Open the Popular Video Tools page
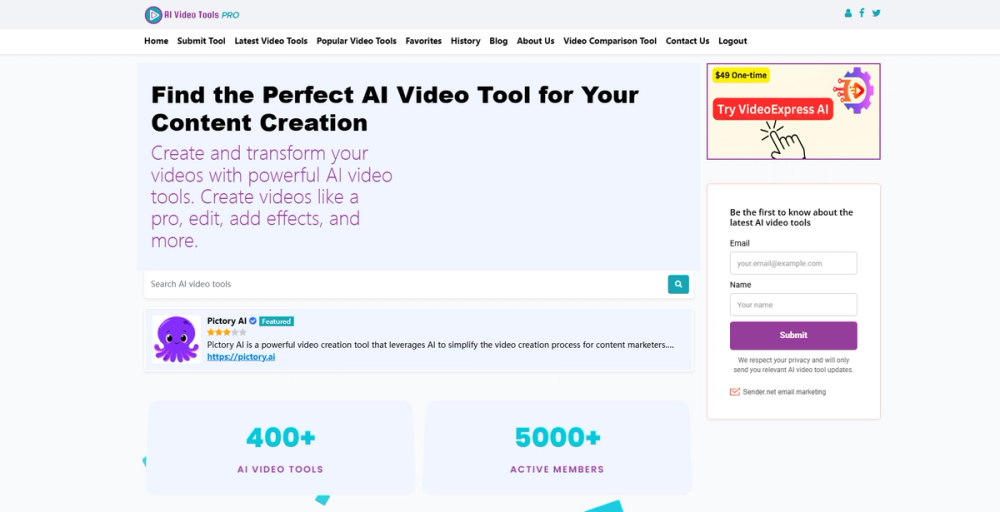 coord(357,41)
